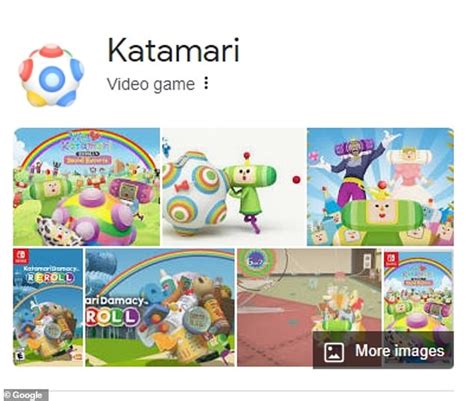474x401 pixels.
Task: Click the REROLL logo text on box art
Action: 49,277
